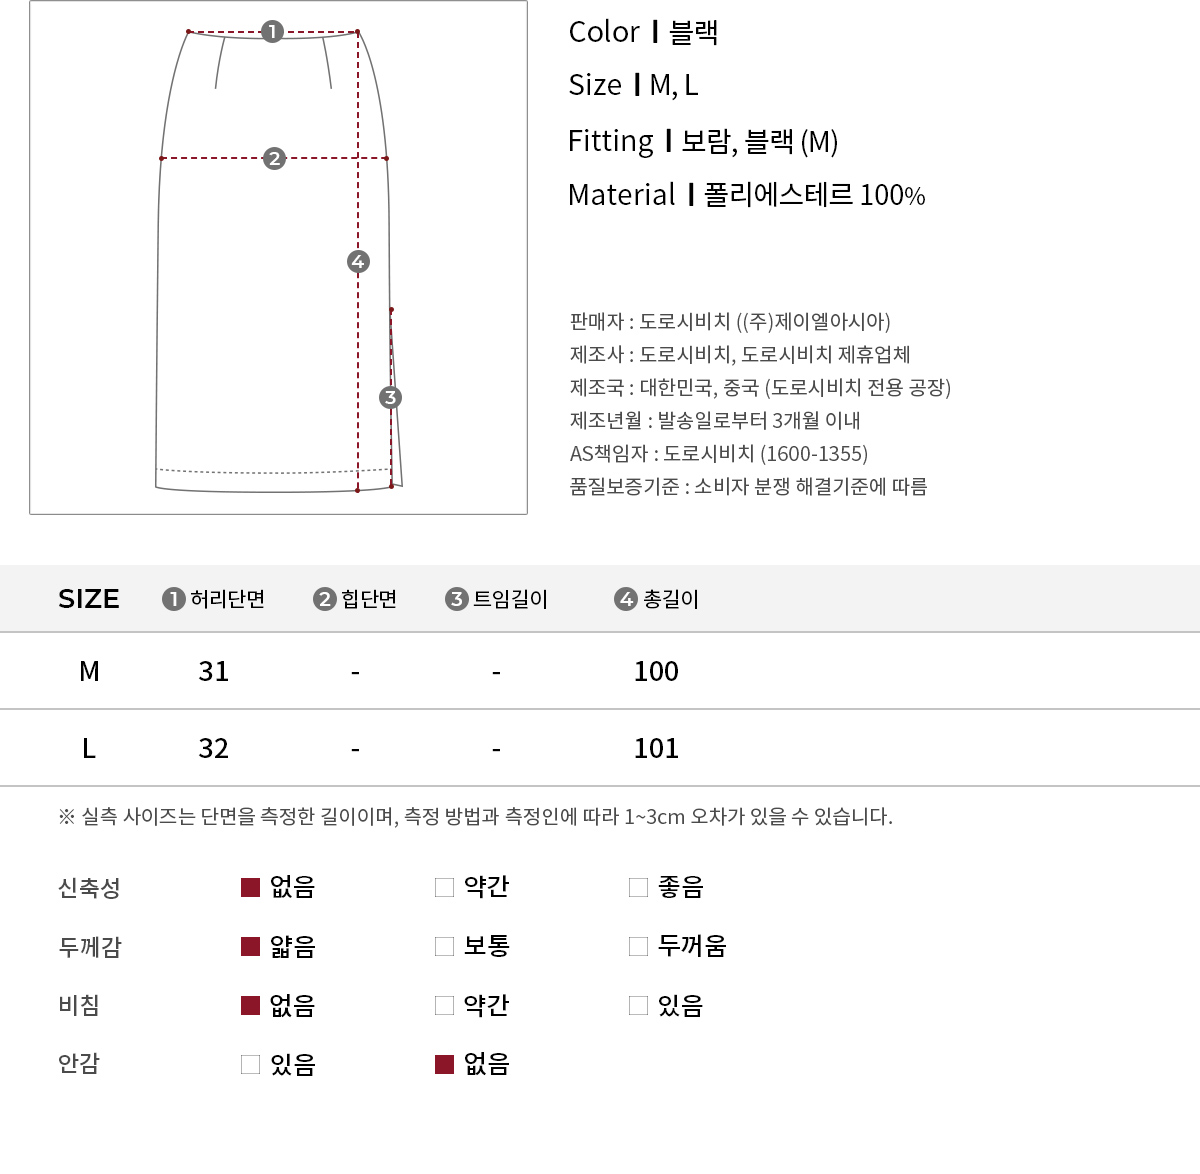This screenshot has width=1200, height=1174.
Task: Click the number 4 icon beside 총길이
Action: (x=626, y=599)
